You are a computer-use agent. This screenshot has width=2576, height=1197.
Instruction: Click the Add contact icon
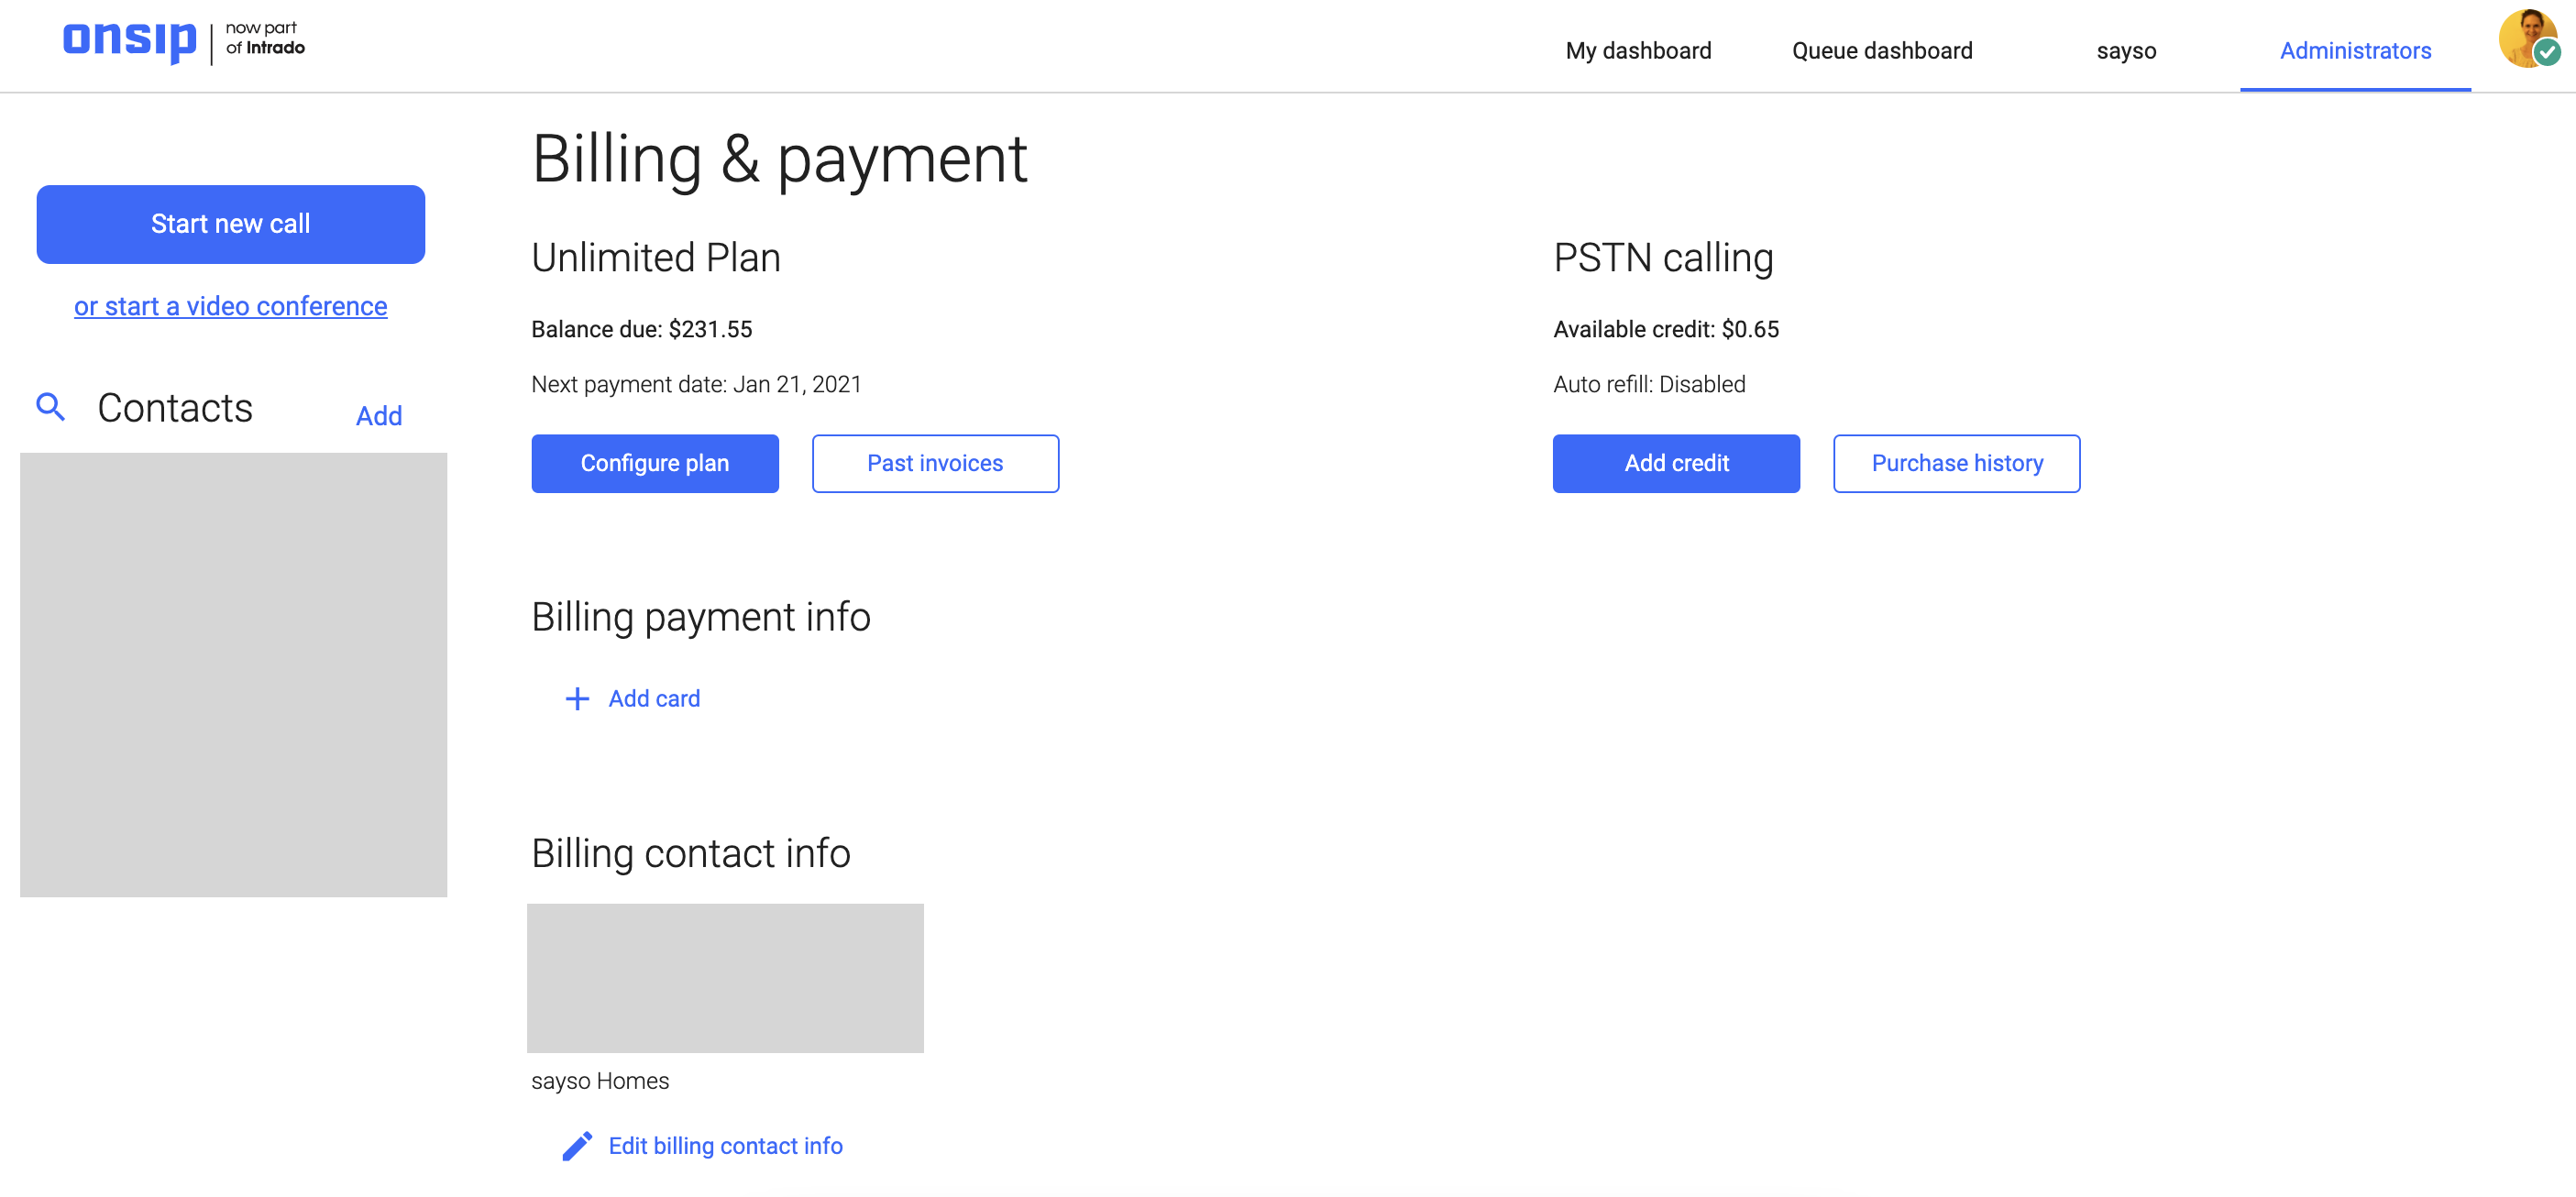pos(378,413)
